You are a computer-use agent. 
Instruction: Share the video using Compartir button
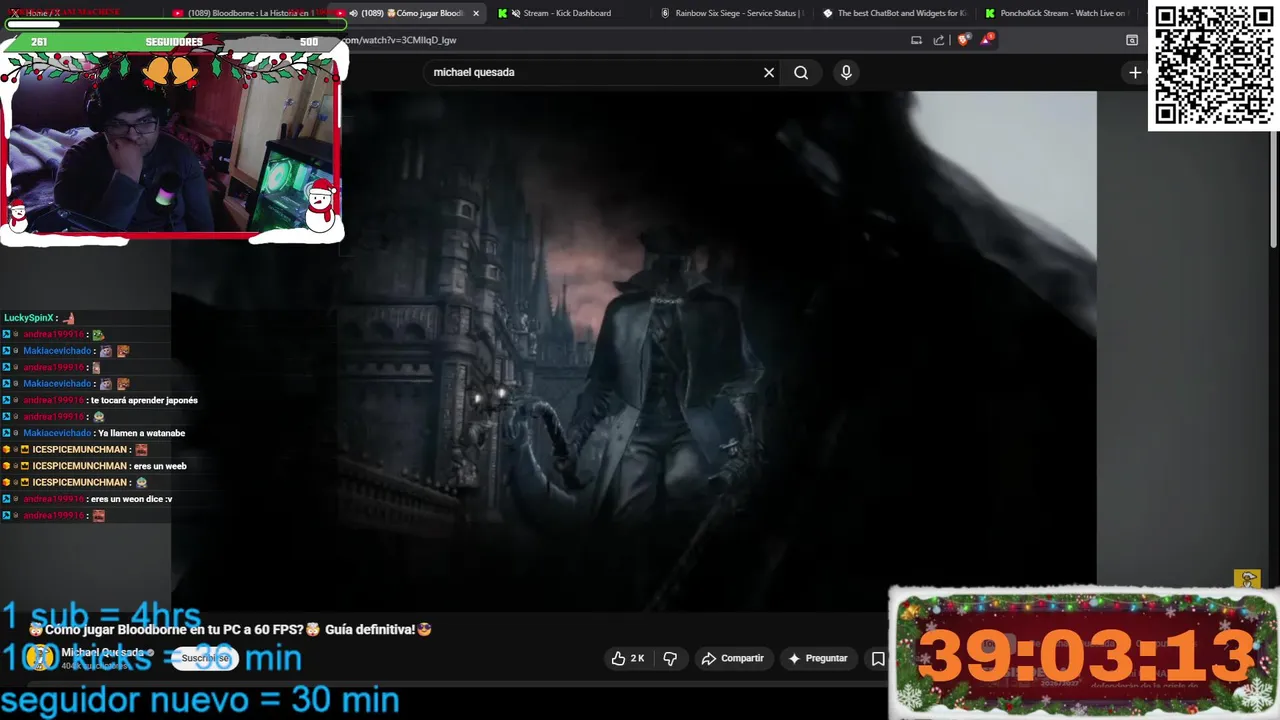733,658
